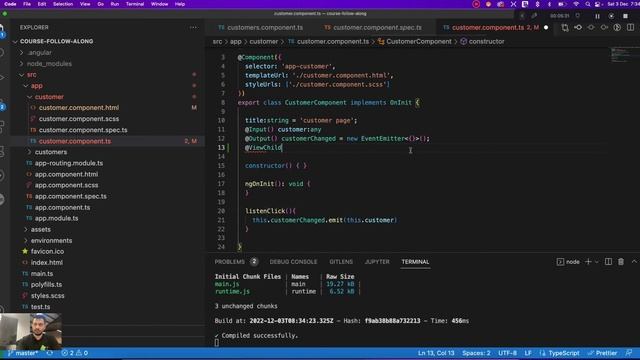Viewport: 640px width, 360px height.
Task: Open the new terminal dropdown arrow
Action: (x=597, y=262)
